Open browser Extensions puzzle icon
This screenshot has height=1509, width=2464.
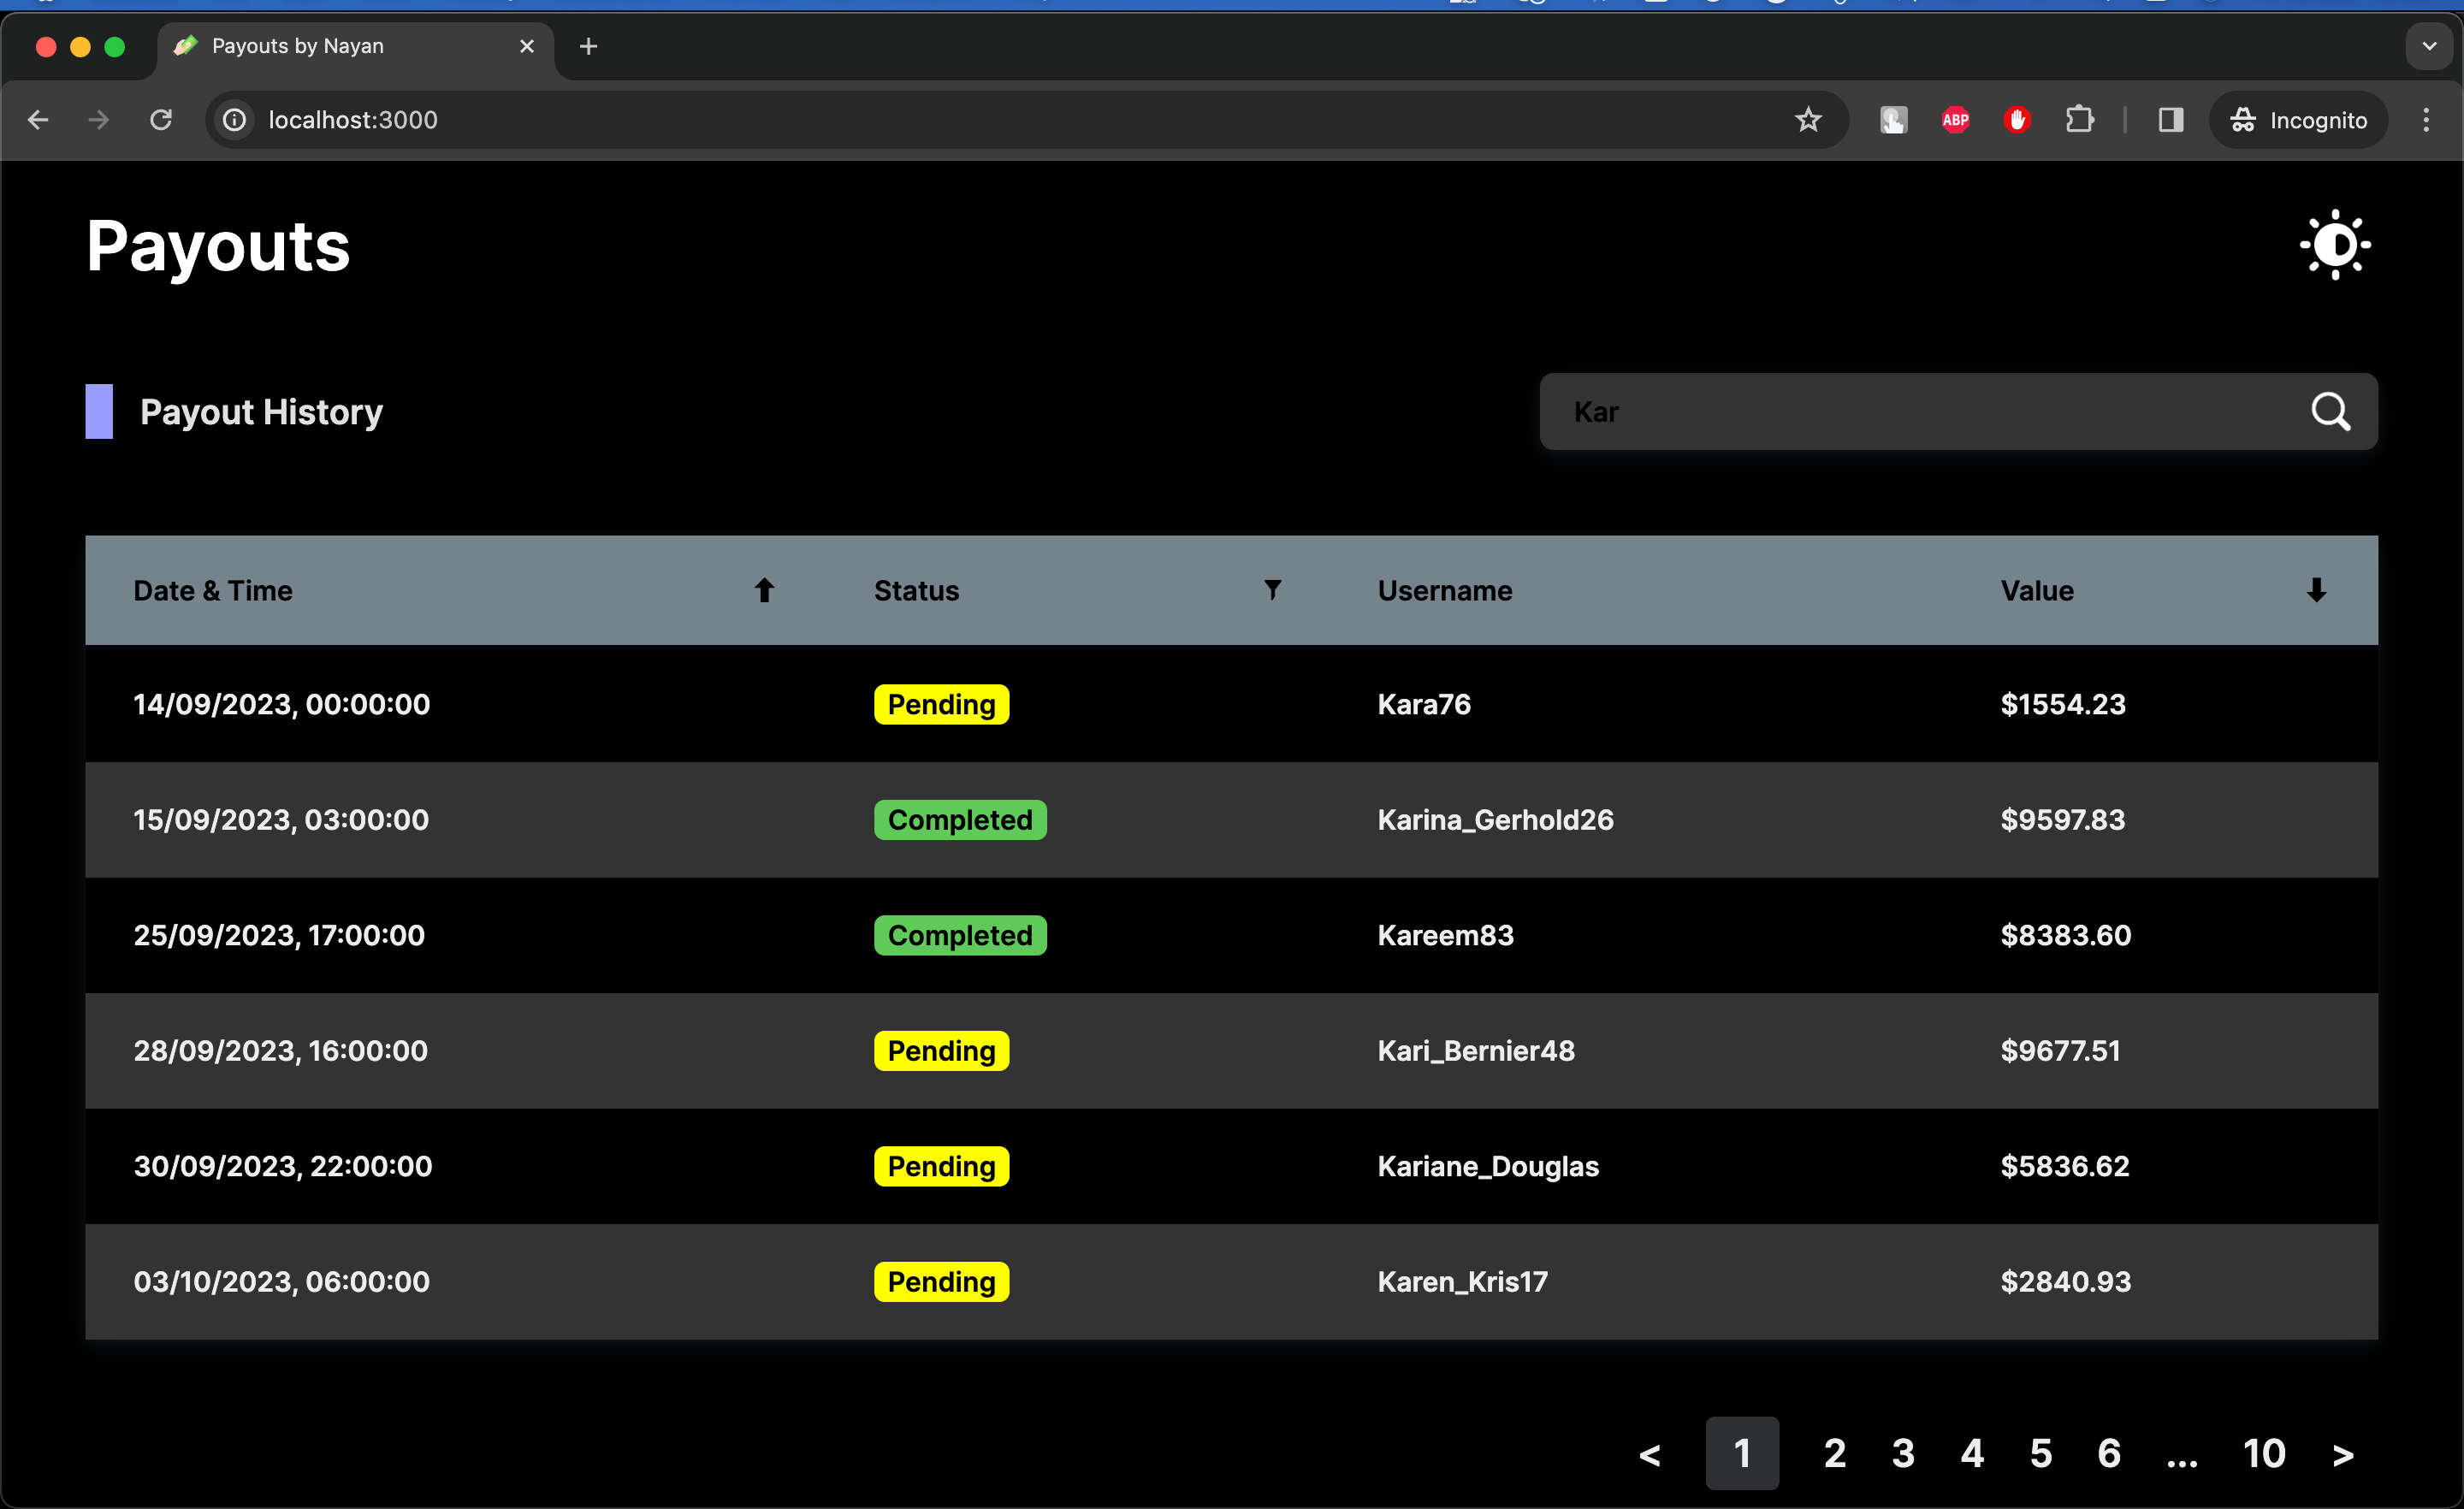[2079, 120]
